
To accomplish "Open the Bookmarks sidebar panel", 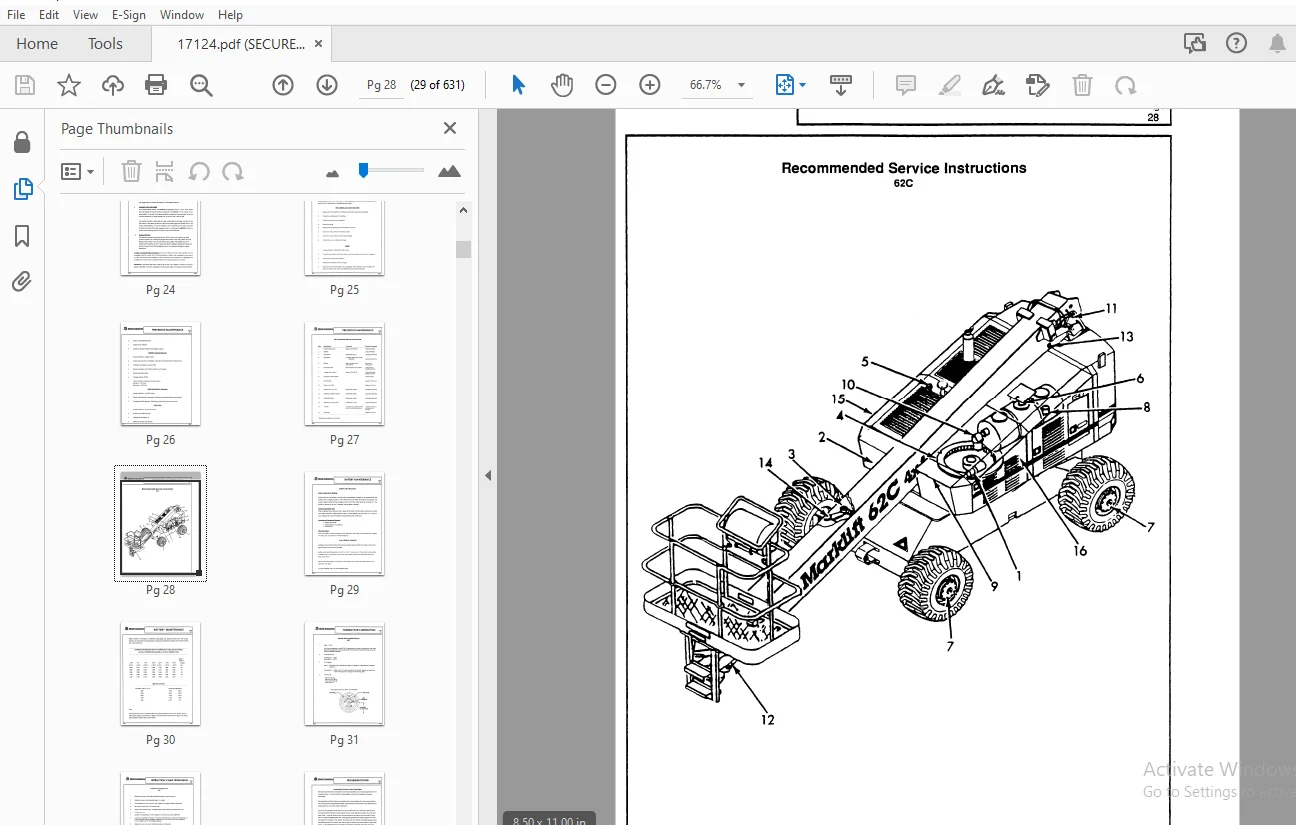I will click(x=22, y=236).
